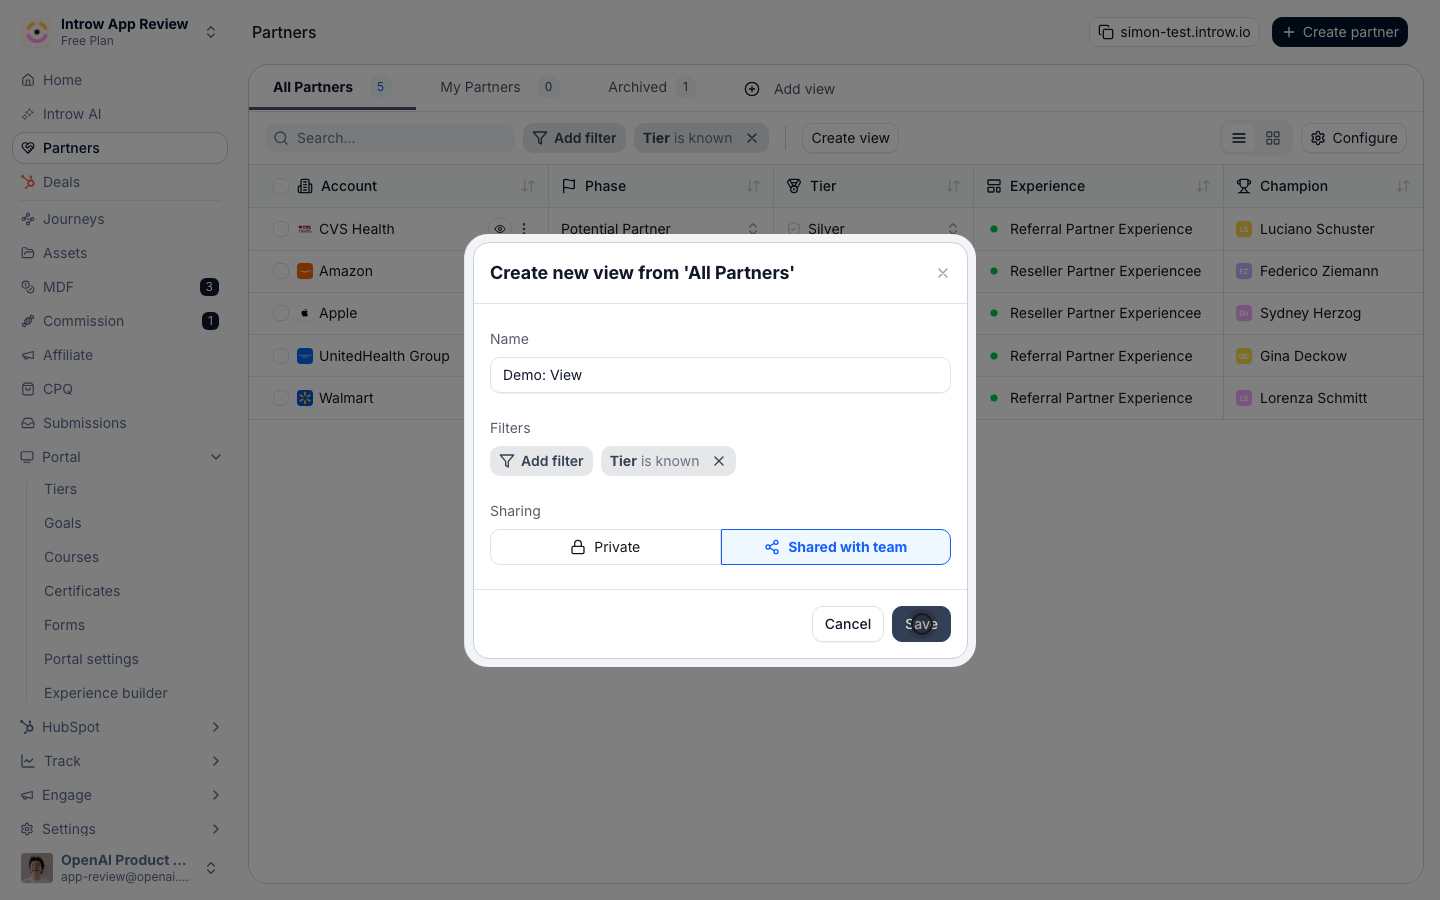Image resolution: width=1440 pixels, height=900 pixels.
Task: Edit the view Name field
Action: [x=720, y=375]
